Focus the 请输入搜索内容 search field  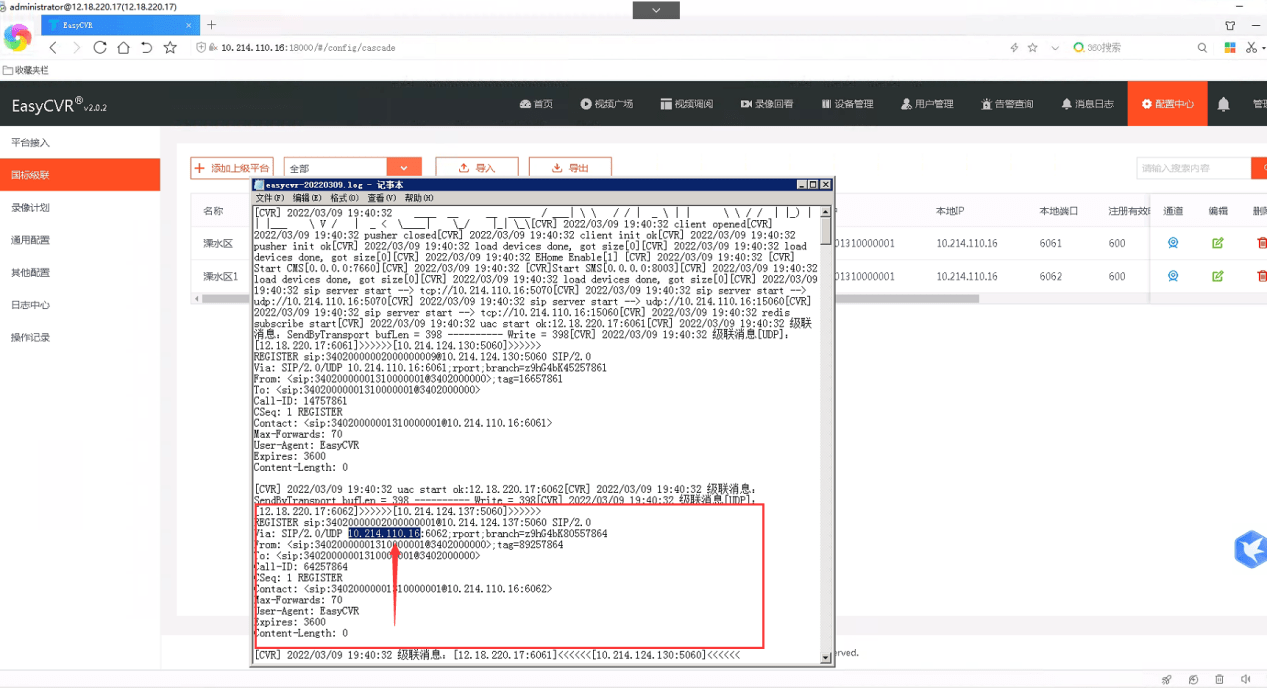pyautogui.click(x=1193, y=168)
